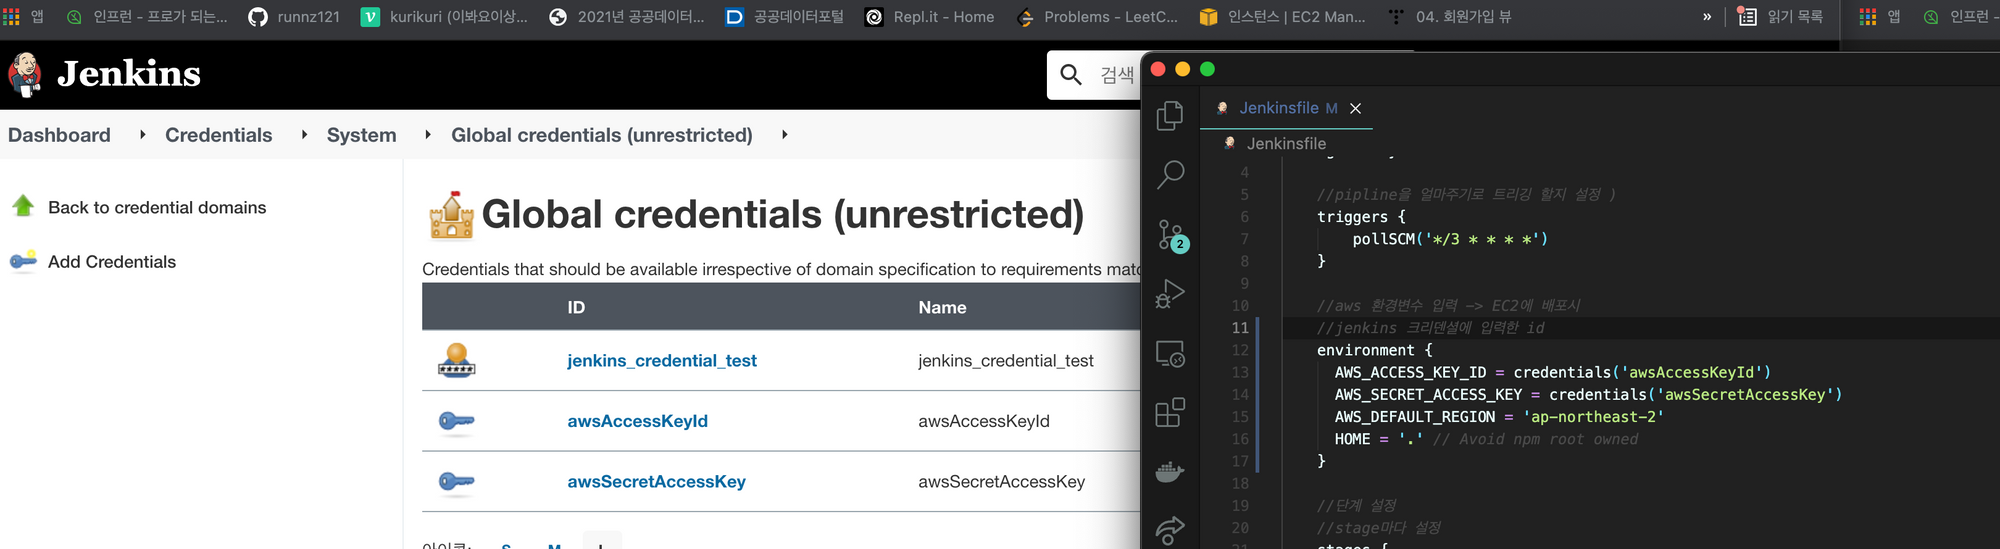Image resolution: width=2000 pixels, height=549 pixels.
Task: Click the Live Share icon
Action: 1170,530
